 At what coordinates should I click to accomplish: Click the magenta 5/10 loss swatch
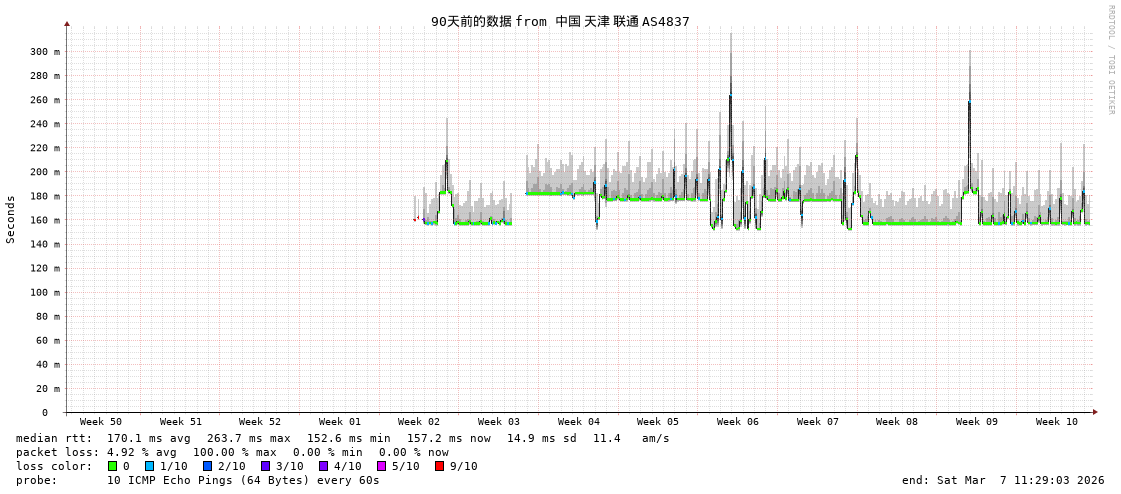381,466
